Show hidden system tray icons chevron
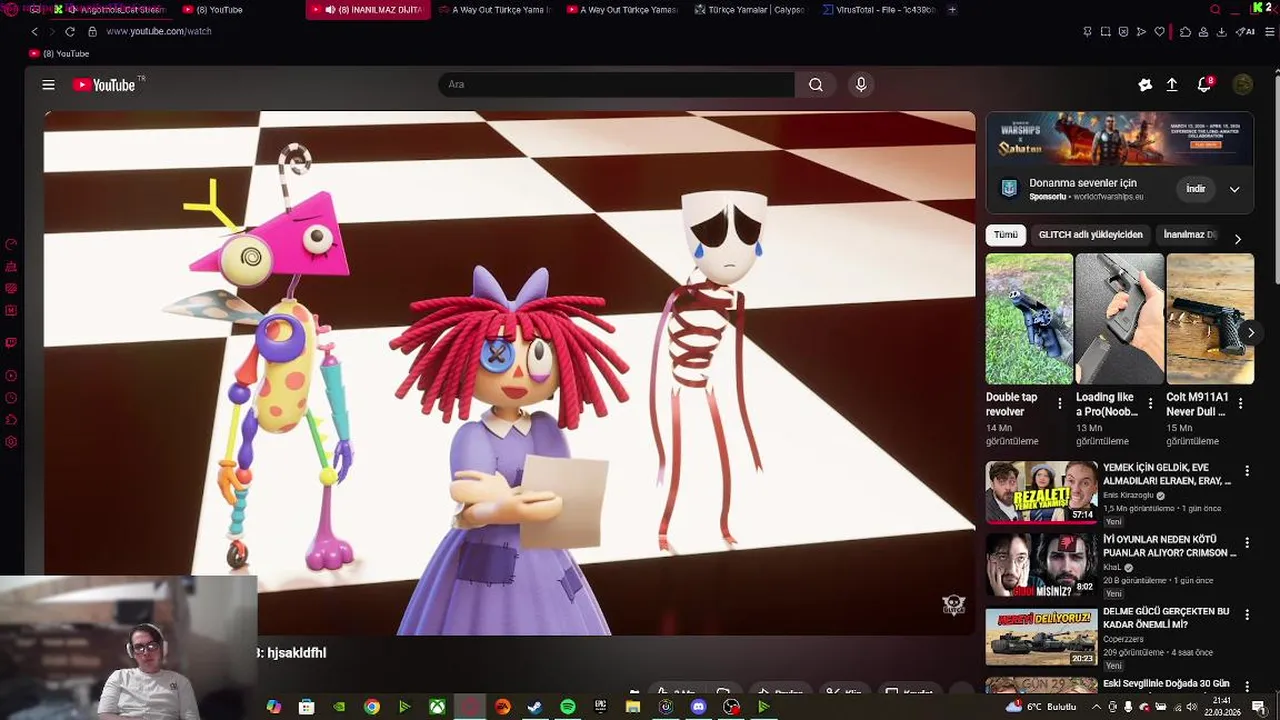 [1097, 707]
